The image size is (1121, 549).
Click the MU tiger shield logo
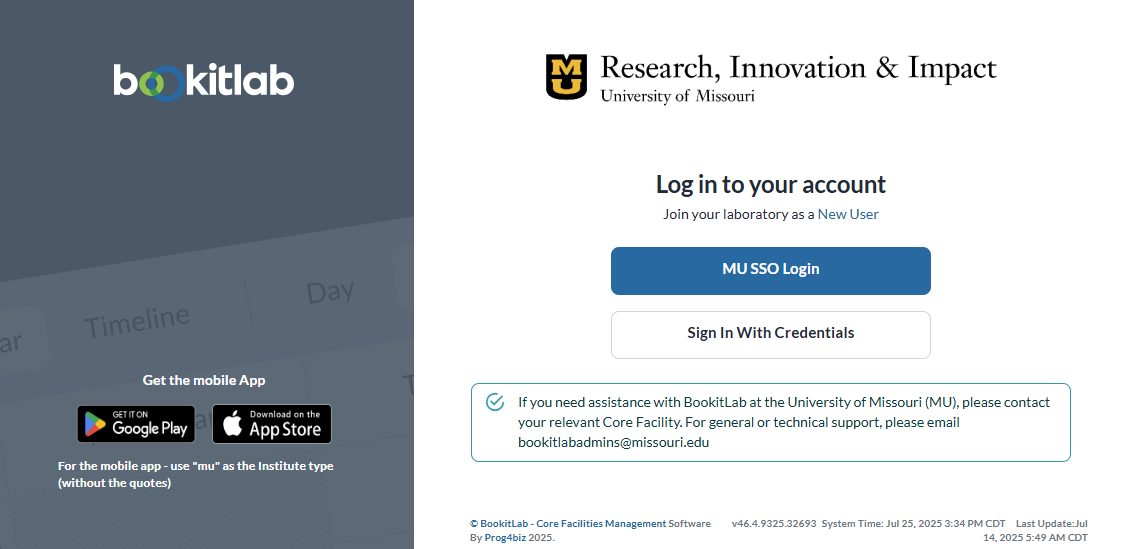pos(566,77)
